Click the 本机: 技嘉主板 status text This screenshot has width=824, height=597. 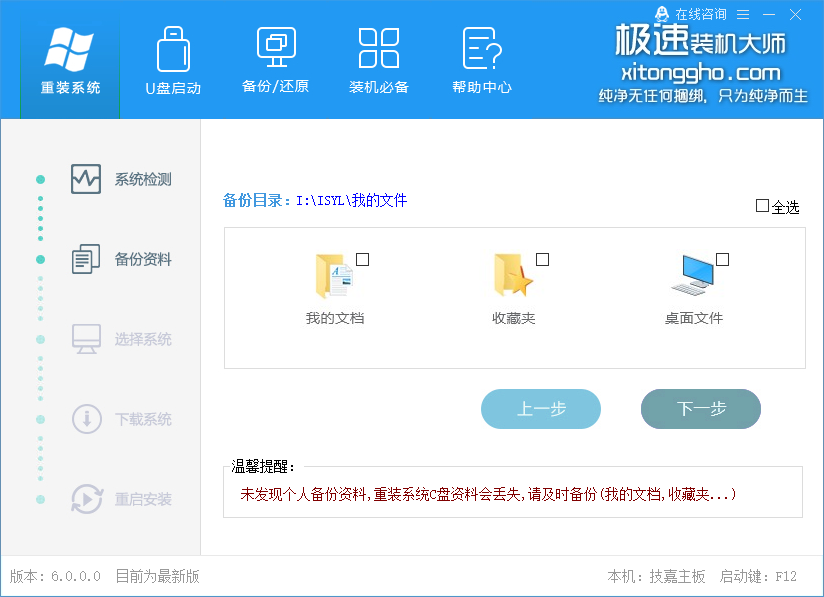656,577
